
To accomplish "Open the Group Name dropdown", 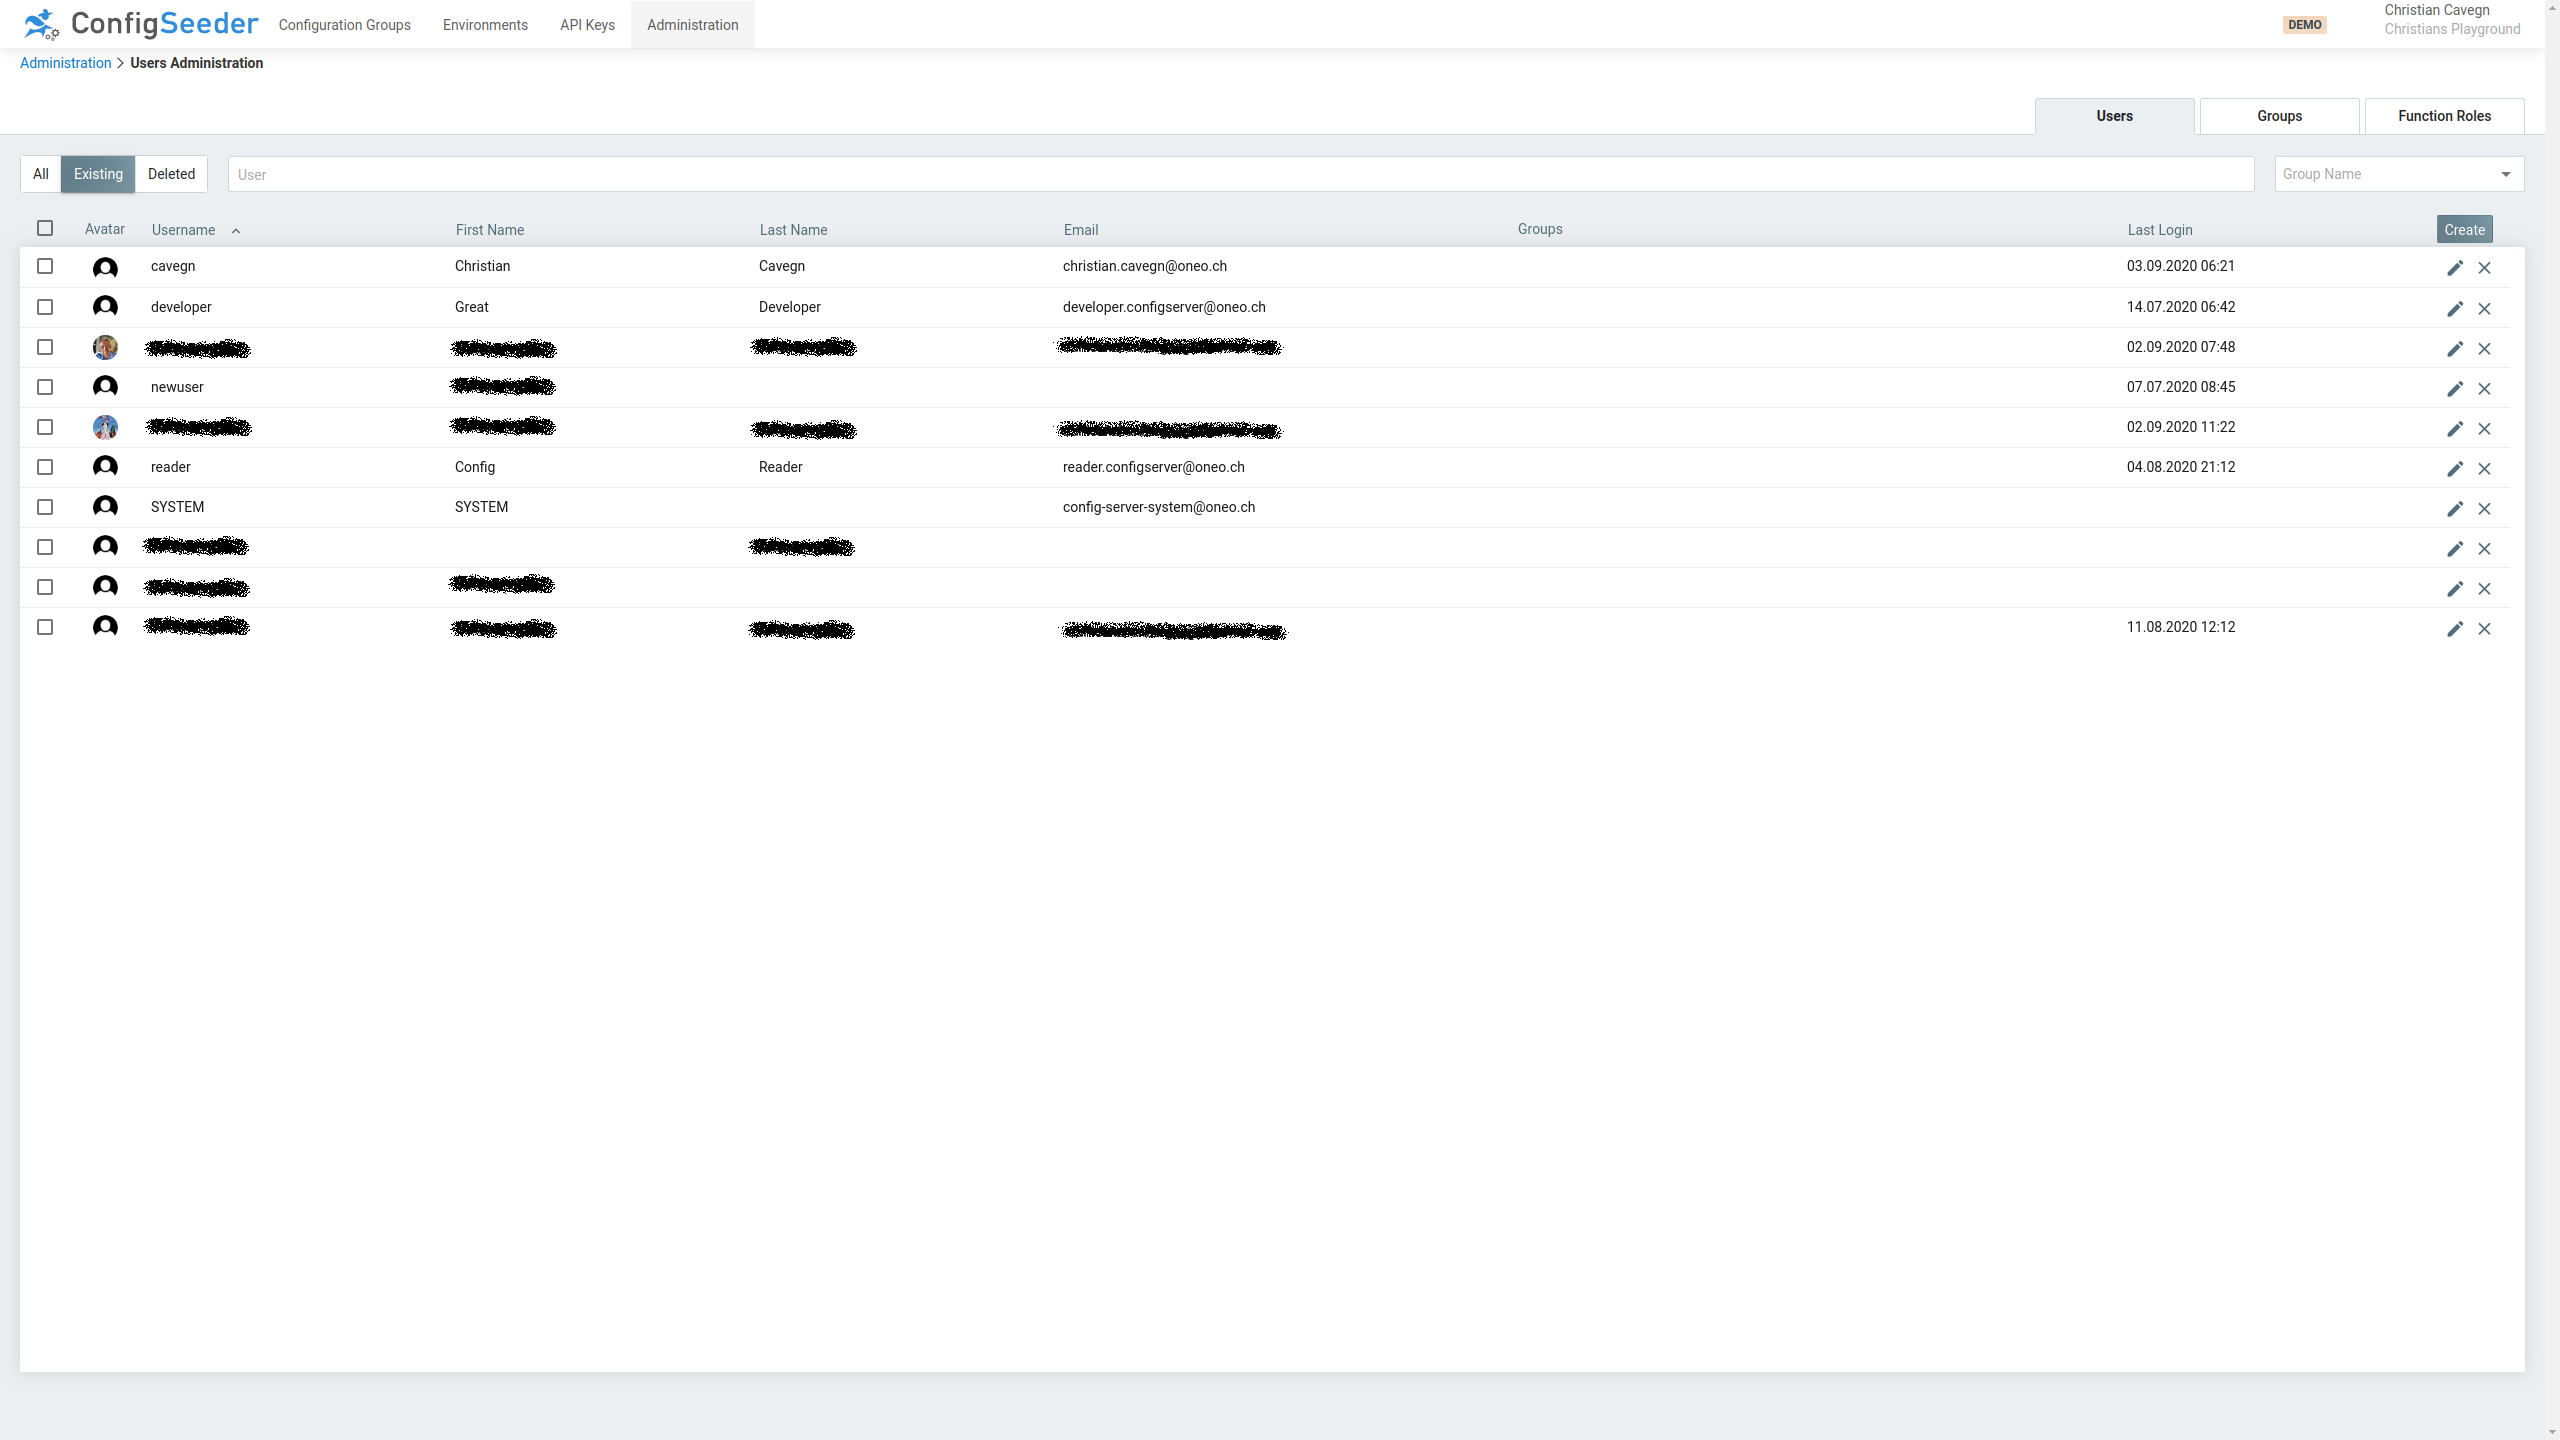I will tap(2397, 173).
